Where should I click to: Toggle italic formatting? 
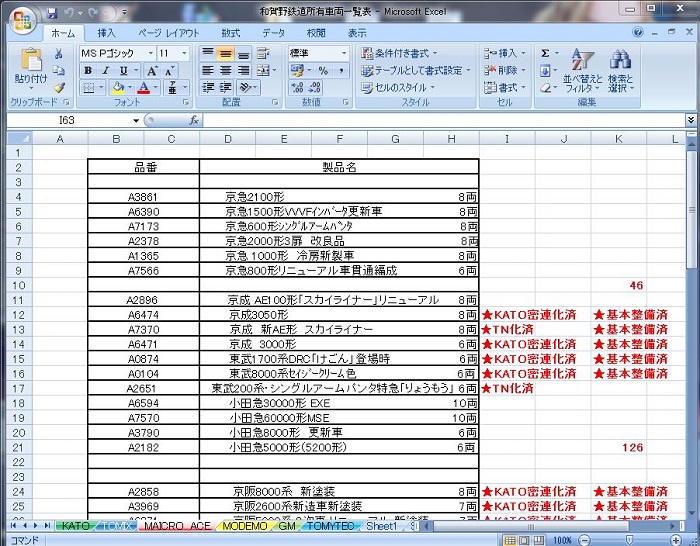click(x=106, y=71)
